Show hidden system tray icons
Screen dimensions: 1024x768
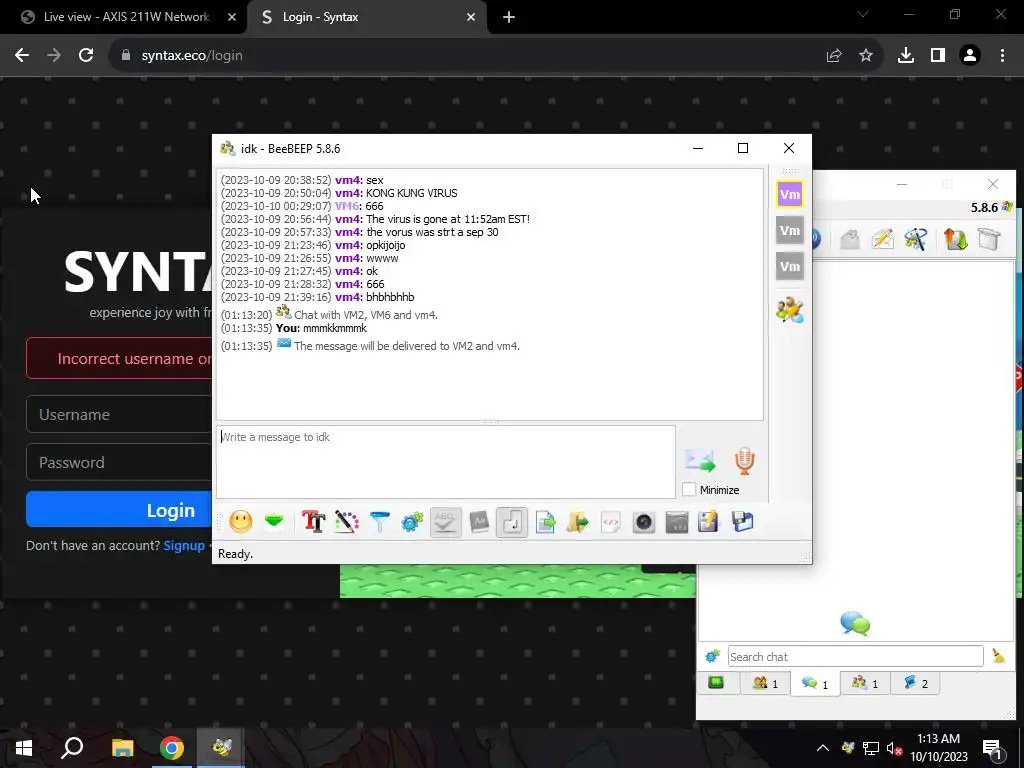pyautogui.click(x=823, y=748)
